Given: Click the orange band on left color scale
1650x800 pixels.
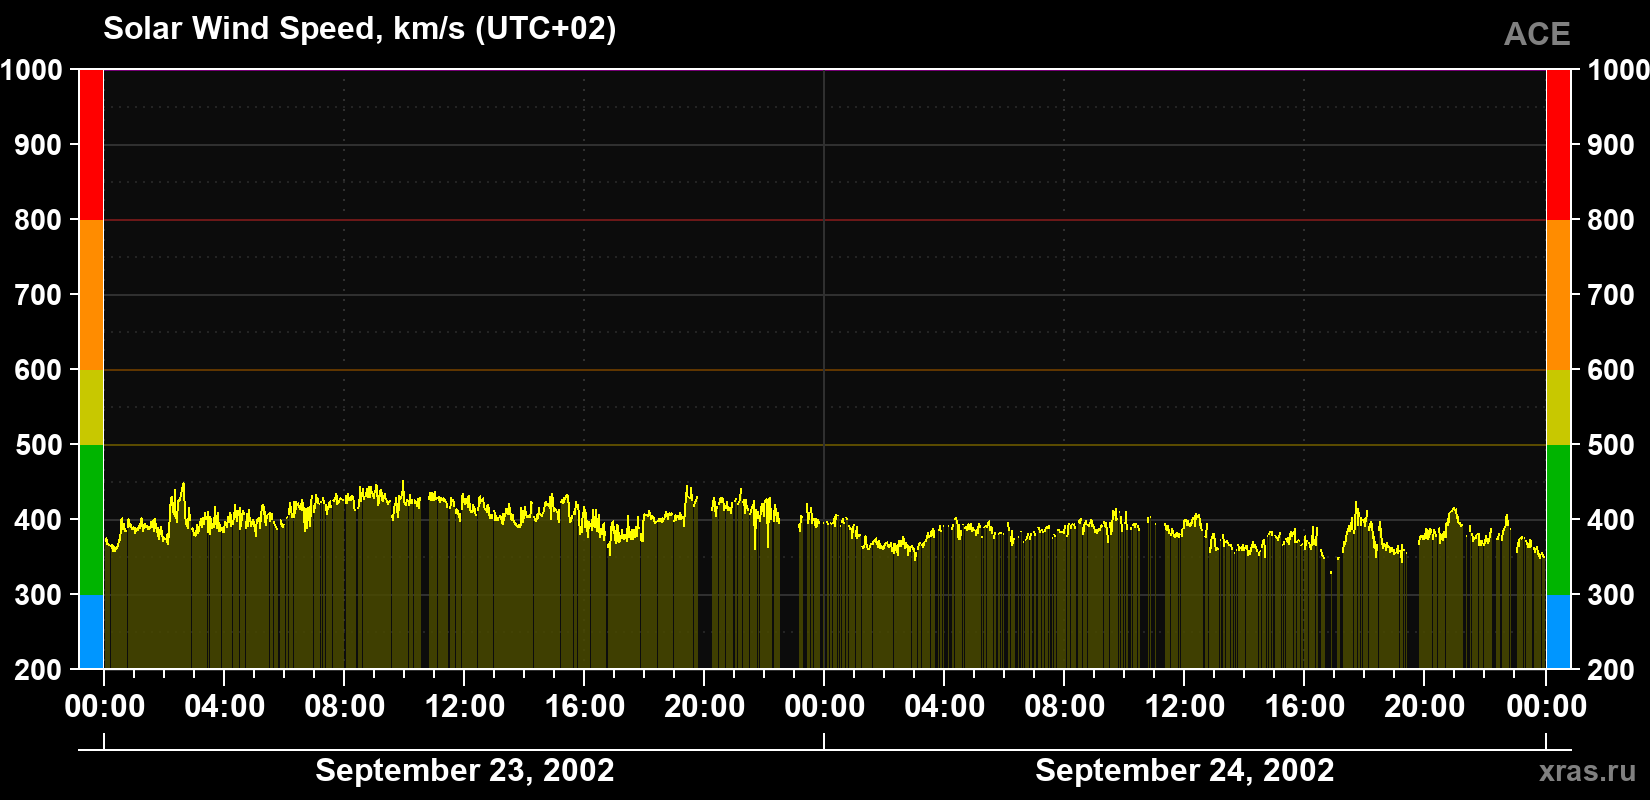Looking at the screenshot, I should click(x=91, y=295).
